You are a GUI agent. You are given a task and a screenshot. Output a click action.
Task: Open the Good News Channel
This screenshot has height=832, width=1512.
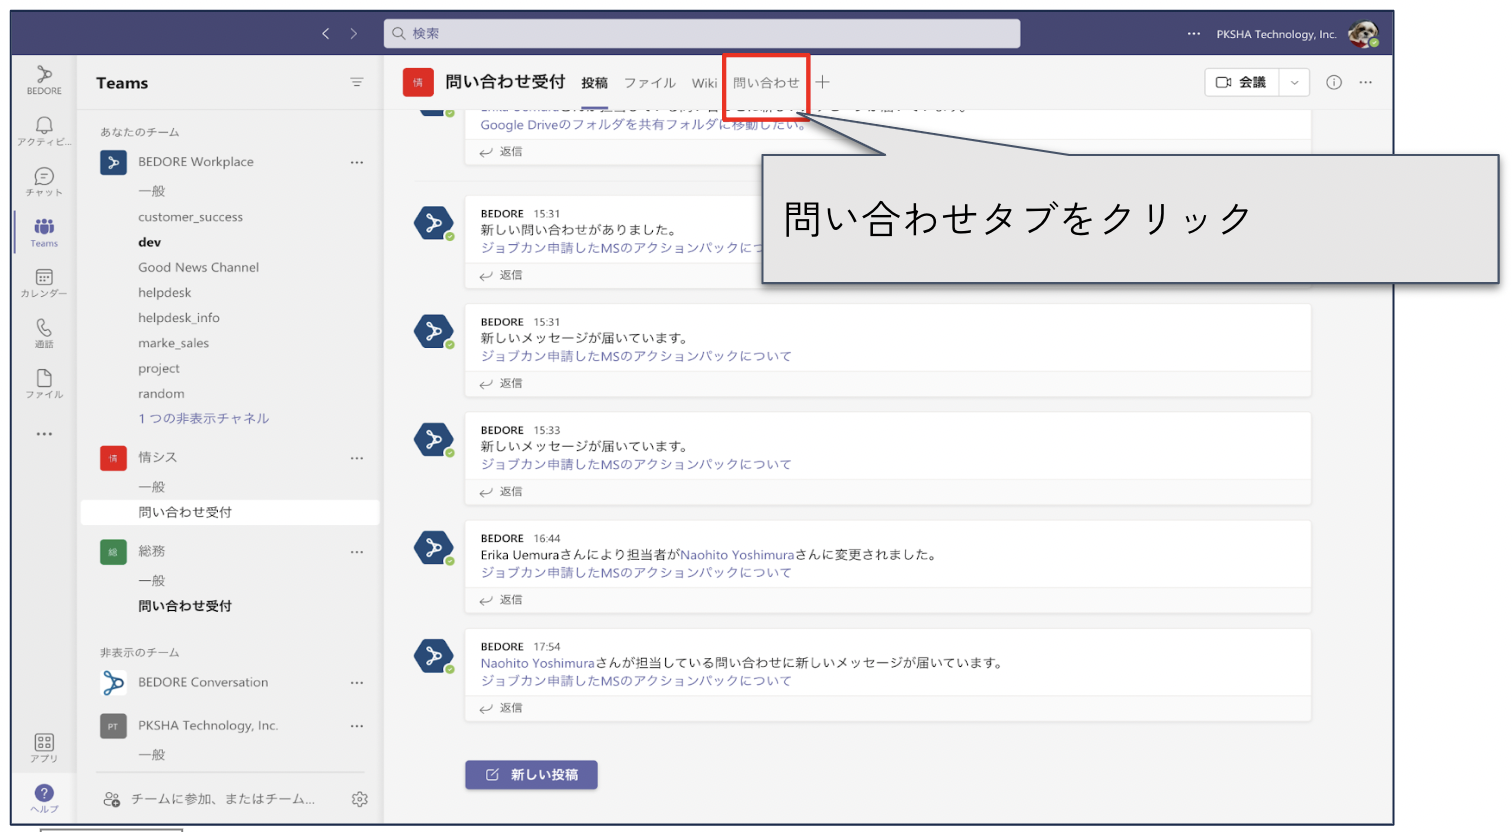[198, 267]
